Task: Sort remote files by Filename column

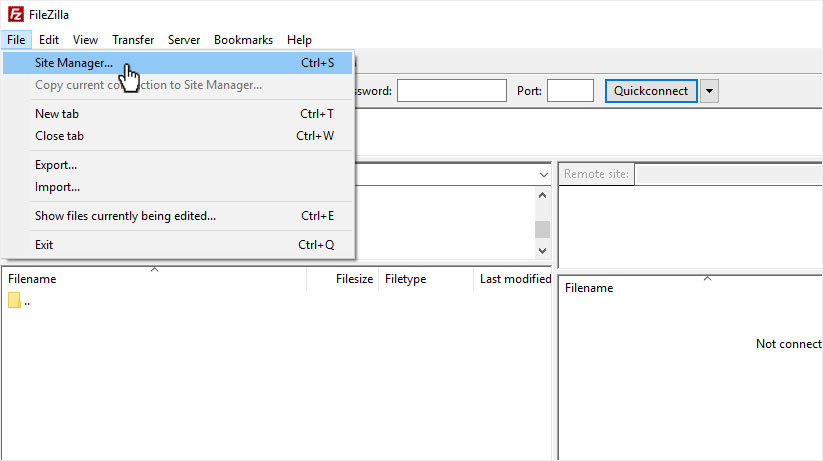Action: pos(691,288)
